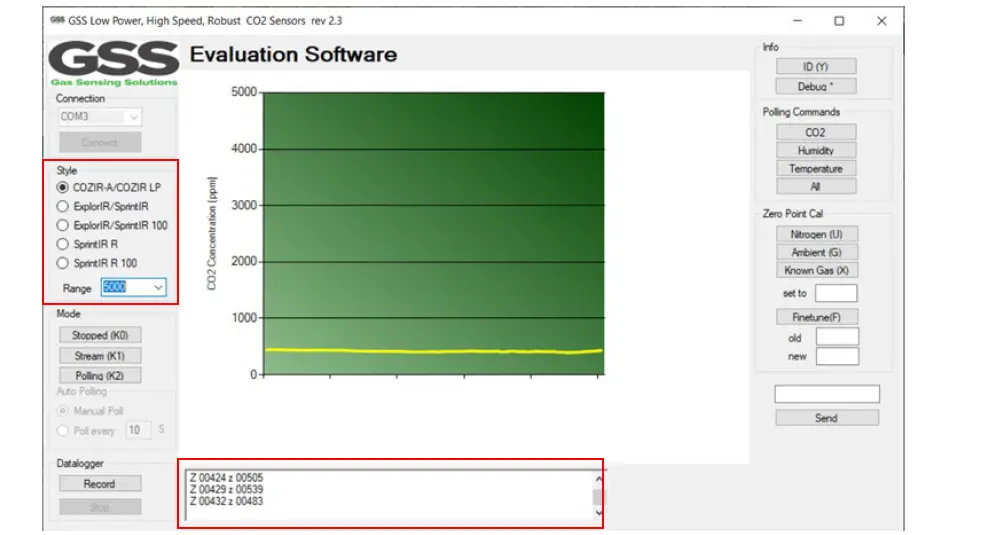
Task: Click the command text box above Send
Action: tap(827, 394)
